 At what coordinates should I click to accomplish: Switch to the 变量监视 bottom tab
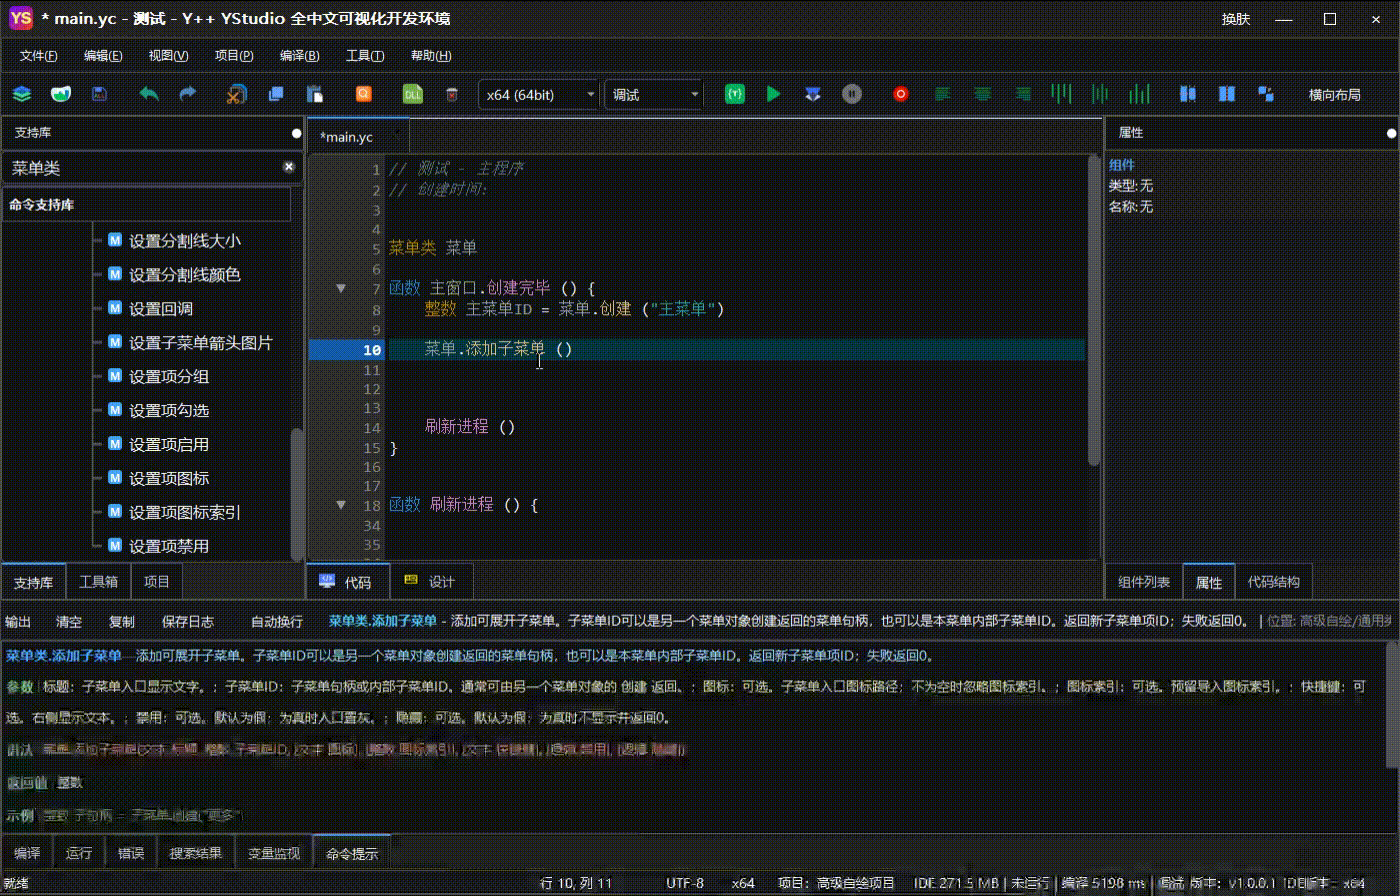pos(274,853)
